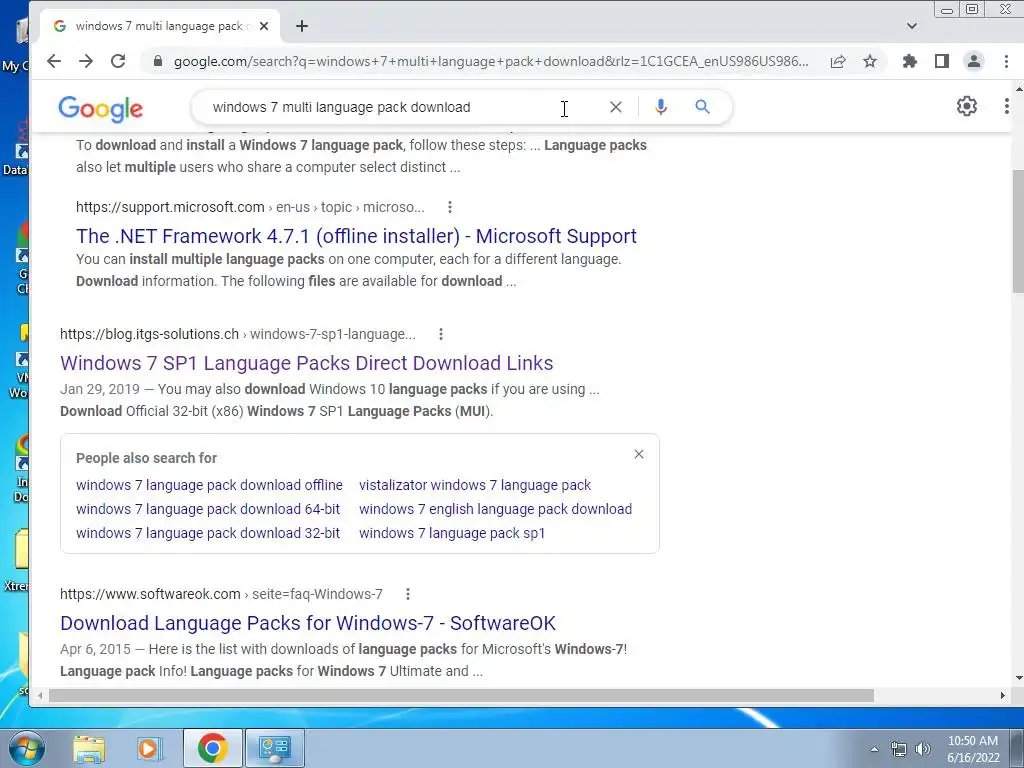The image size is (1024, 768).
Task: Run search with magnifier icon
Action: [703, 107]
